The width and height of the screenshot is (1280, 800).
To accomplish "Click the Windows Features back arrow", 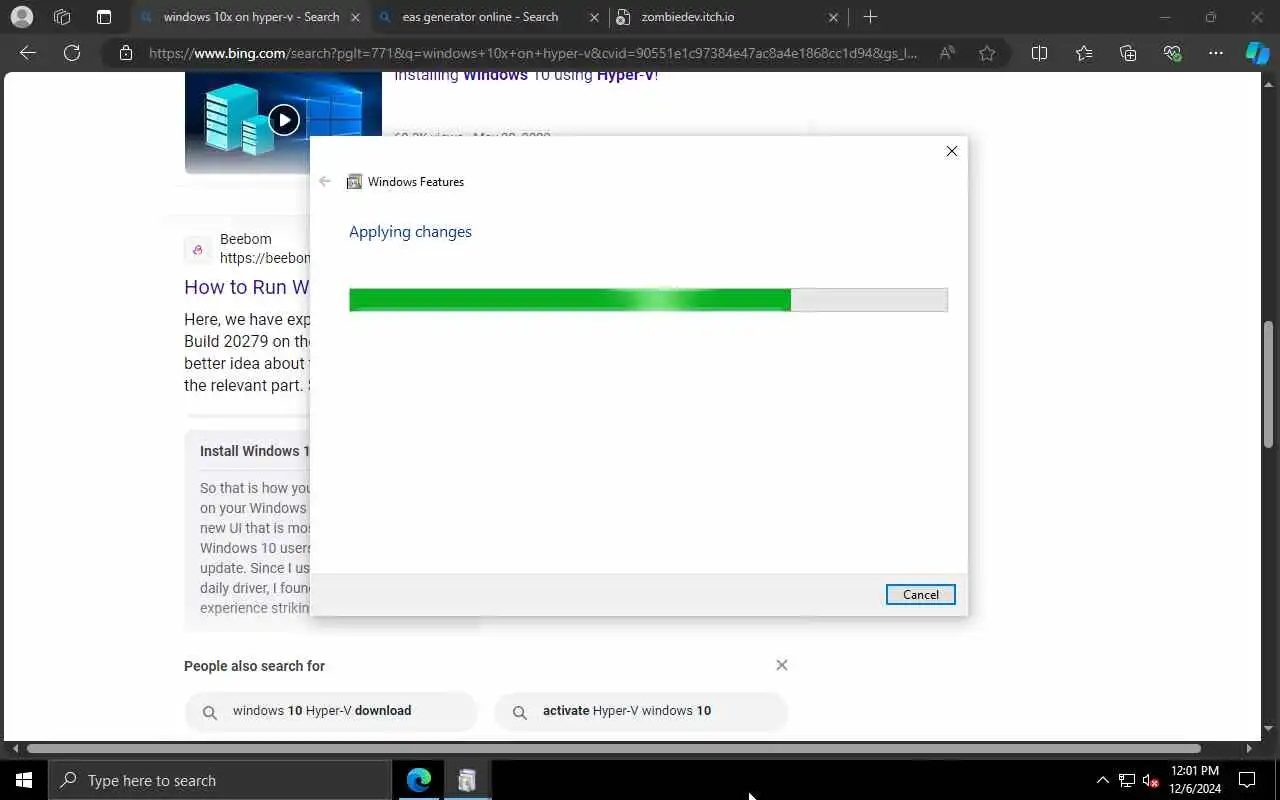I will [324, 181].
